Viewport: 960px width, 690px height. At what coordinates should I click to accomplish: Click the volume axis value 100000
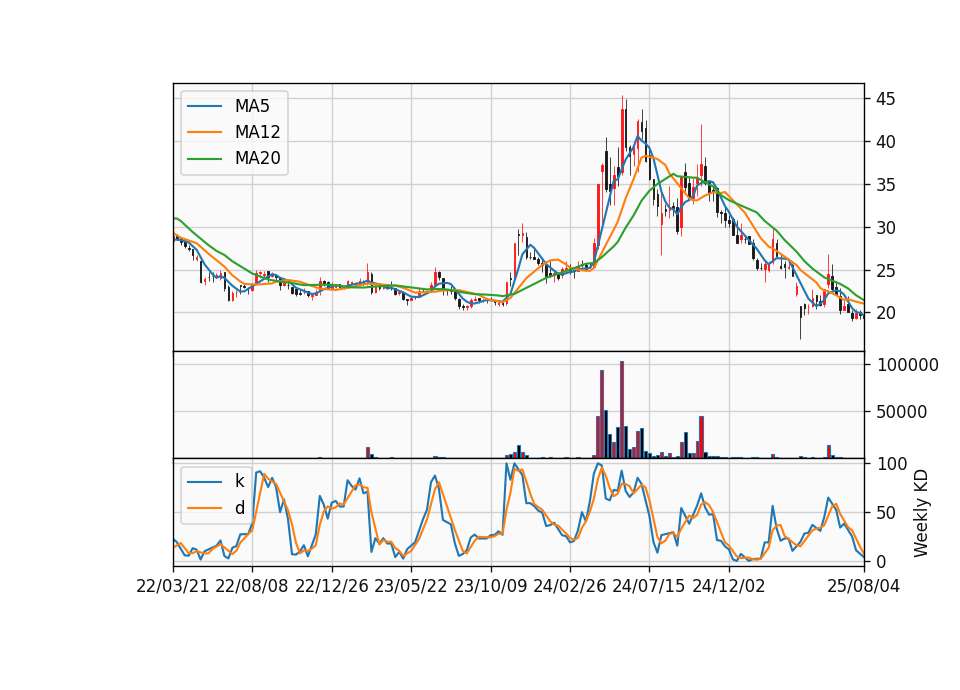[907, 366]
